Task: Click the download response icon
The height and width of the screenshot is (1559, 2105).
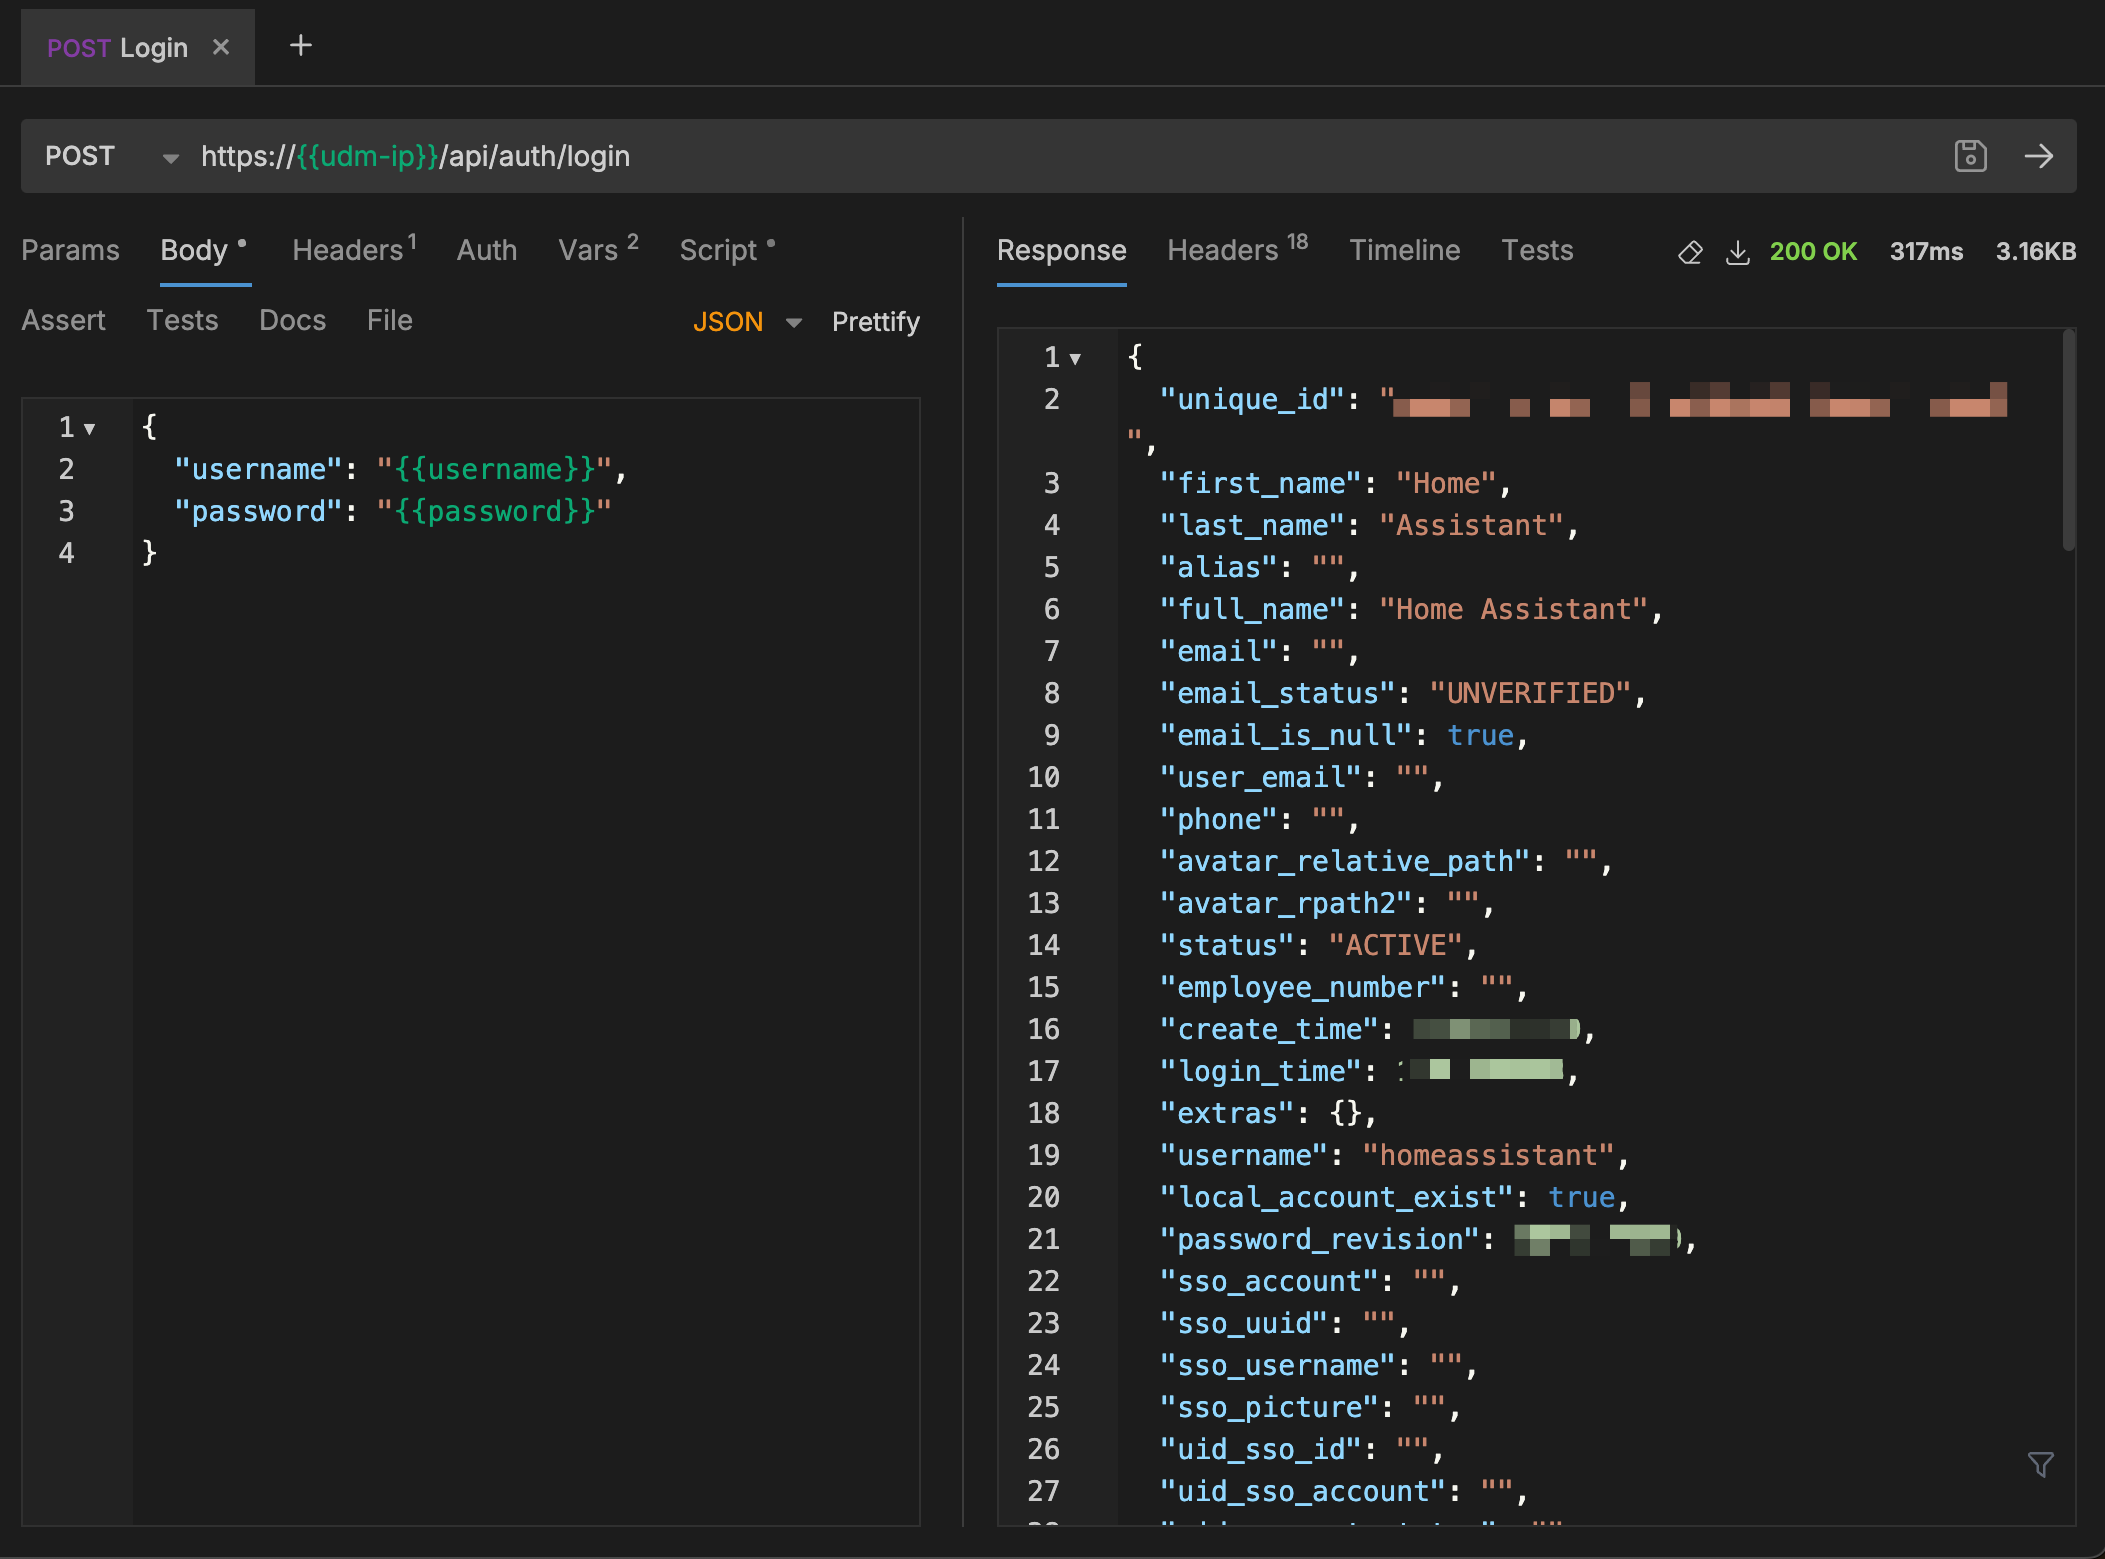Action: click(1738, 252)
